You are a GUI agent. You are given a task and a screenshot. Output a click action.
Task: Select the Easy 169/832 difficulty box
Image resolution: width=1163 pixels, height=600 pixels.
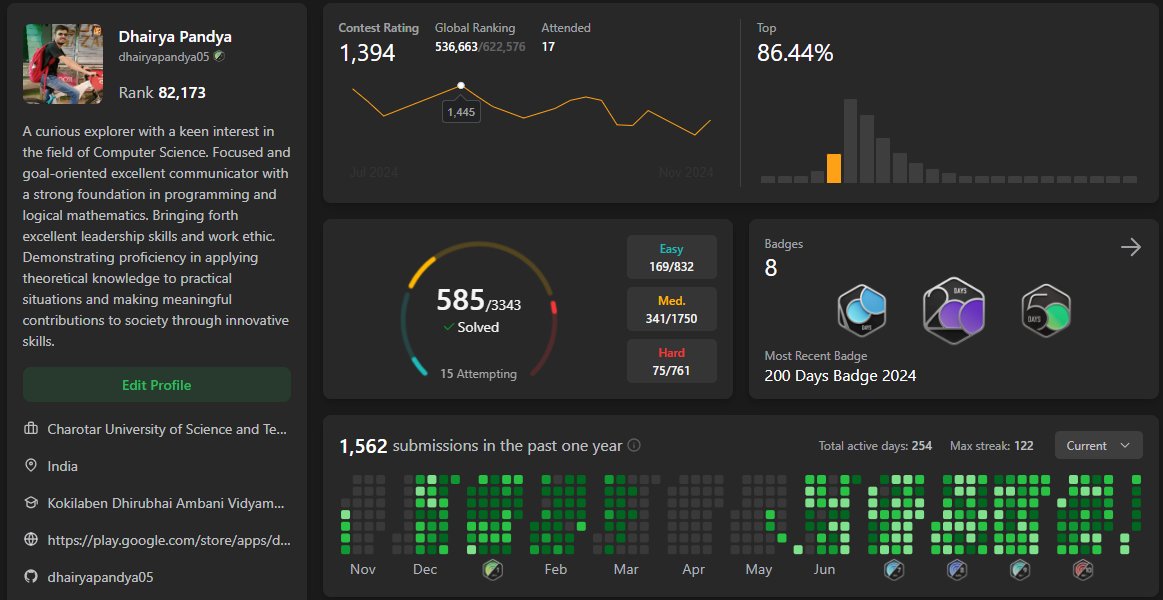[672, 257]
